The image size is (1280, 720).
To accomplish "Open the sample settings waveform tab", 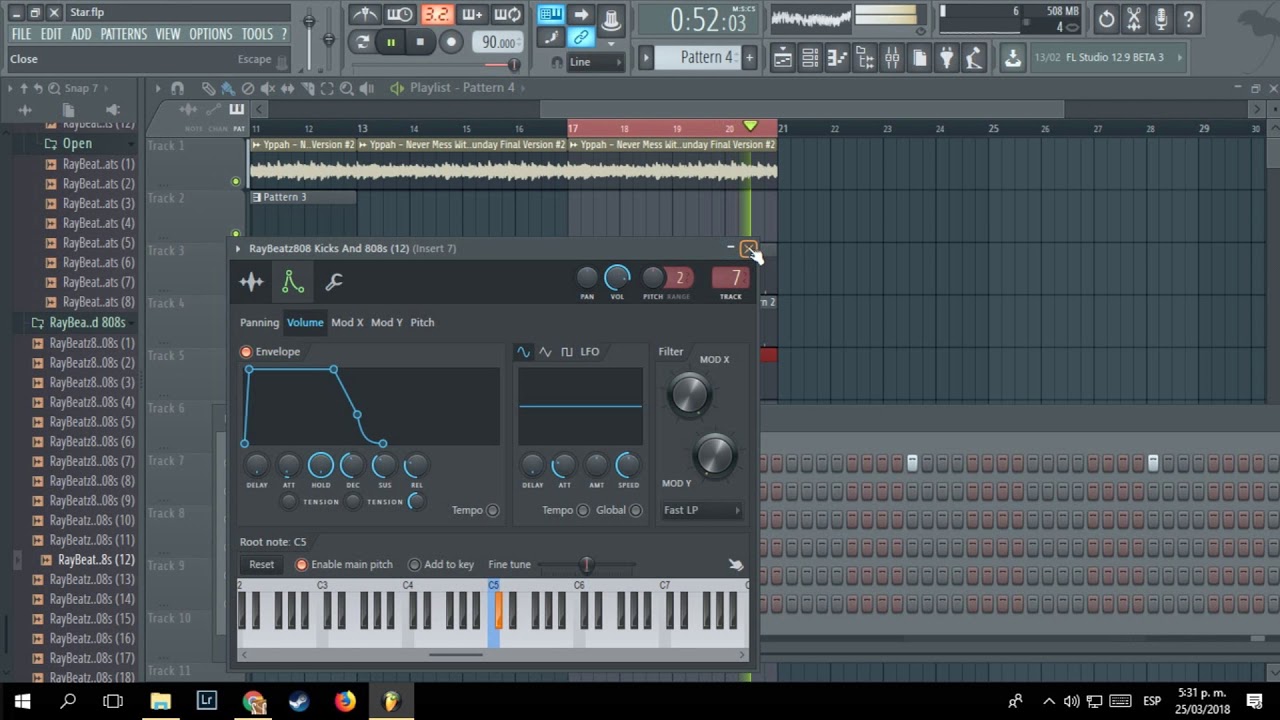I will click(x=251, y=283).
